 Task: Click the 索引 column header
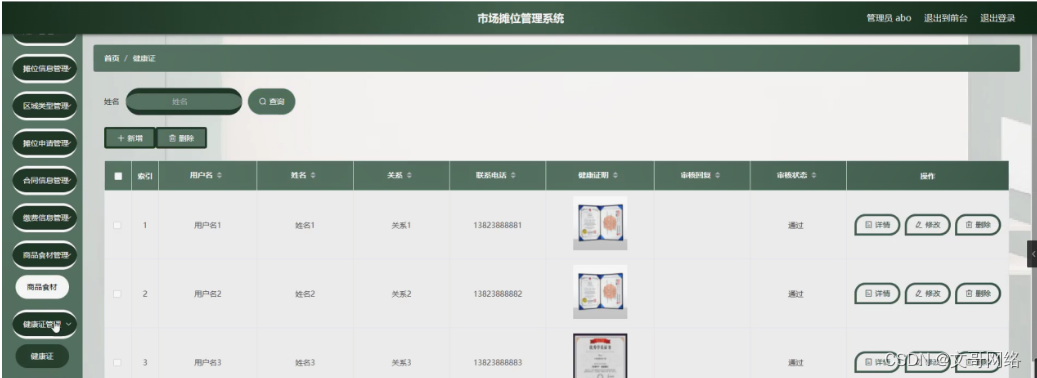point(145,176)
